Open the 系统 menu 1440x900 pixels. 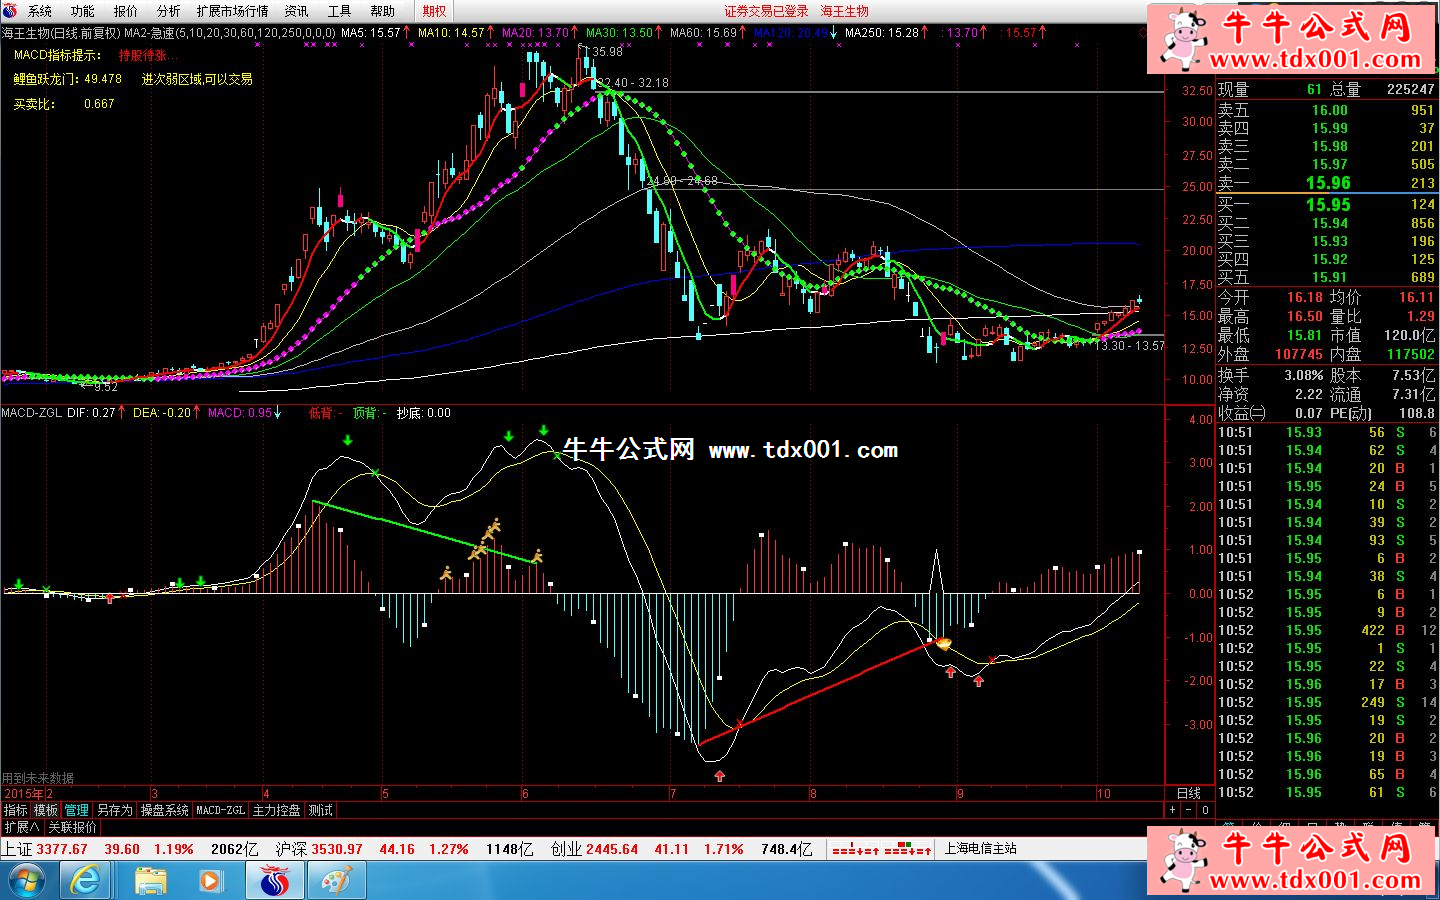tap(40, 11)
